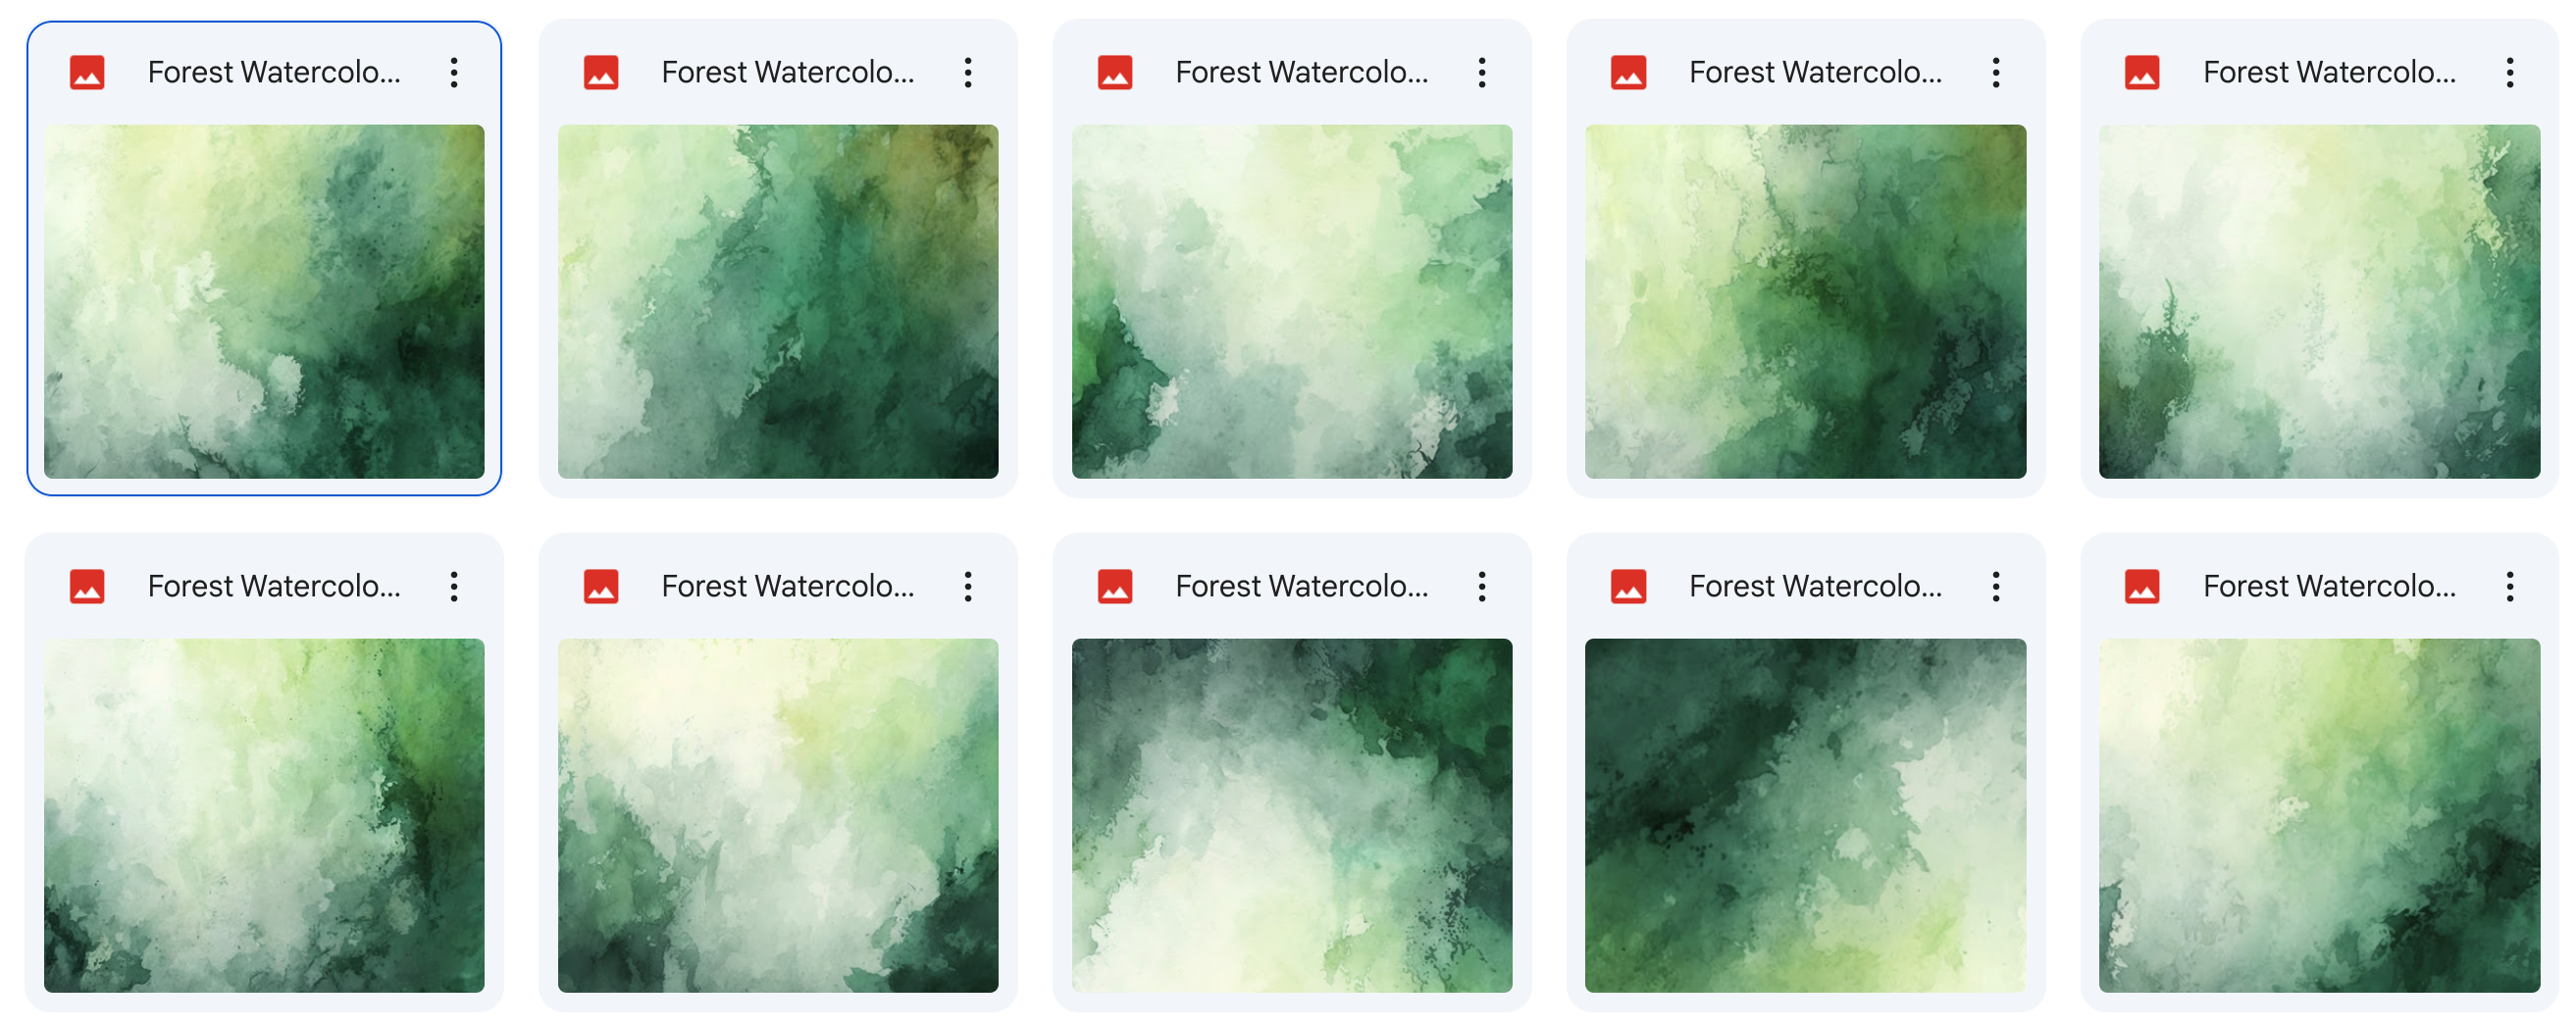Open three-dot menu of first bottom-row file
Image resolution: width=2576 pixels, height=1030 pixels.
454,586
